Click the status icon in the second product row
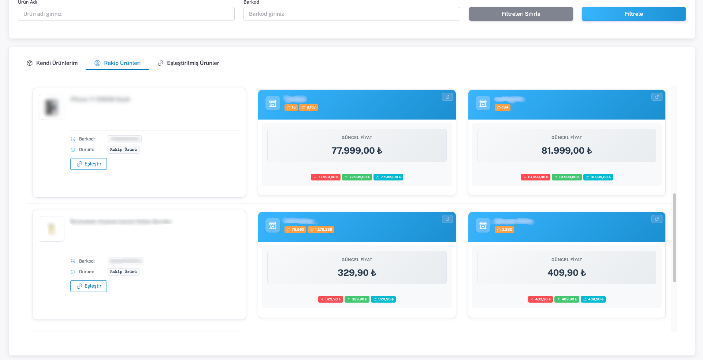 (73, 272)
